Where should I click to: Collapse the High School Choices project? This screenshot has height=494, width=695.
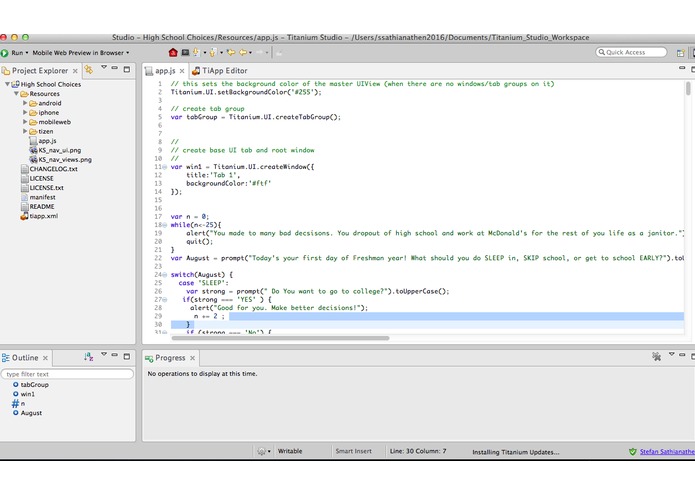7,84
